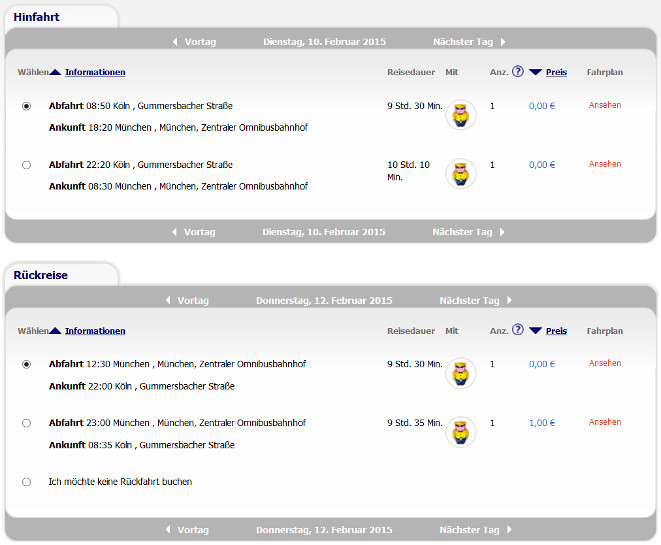Click the help question mark icon in Rückreise header
Screen dimensions: 661x545
point(518,330)
